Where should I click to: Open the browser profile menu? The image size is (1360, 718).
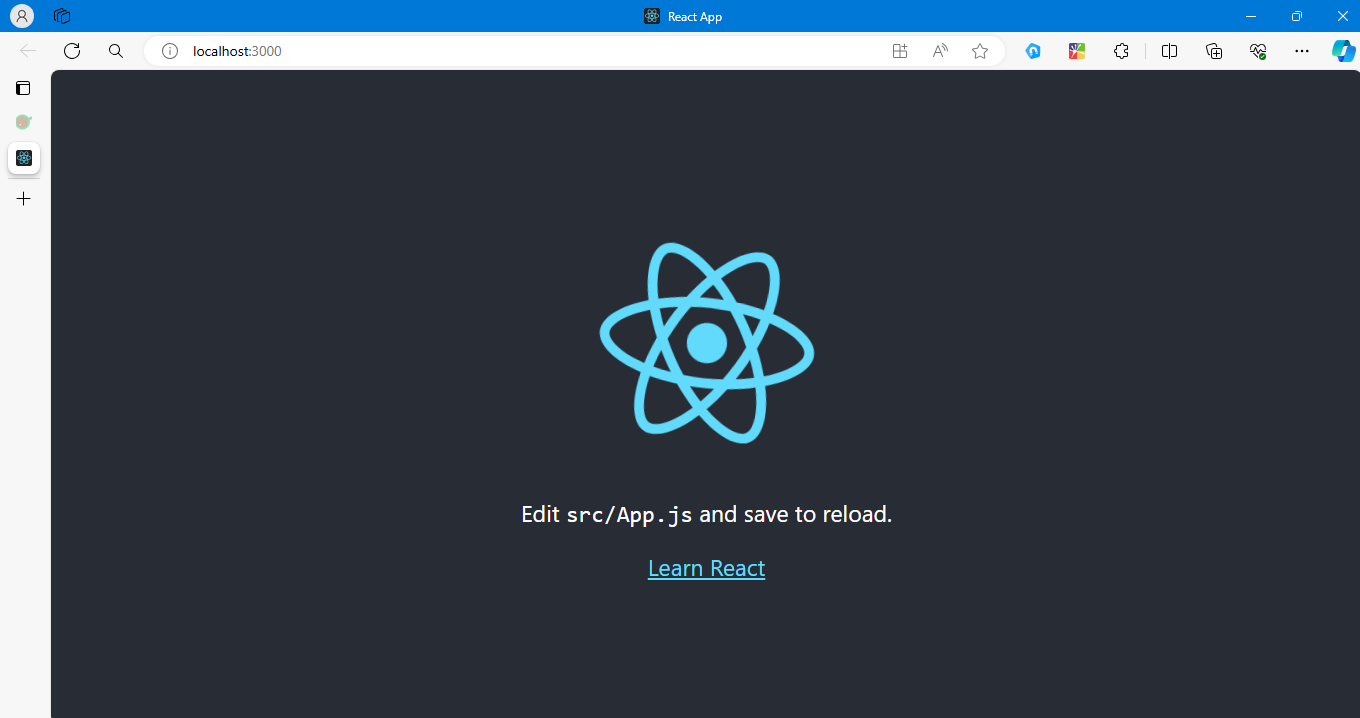[x=21, y=16]
